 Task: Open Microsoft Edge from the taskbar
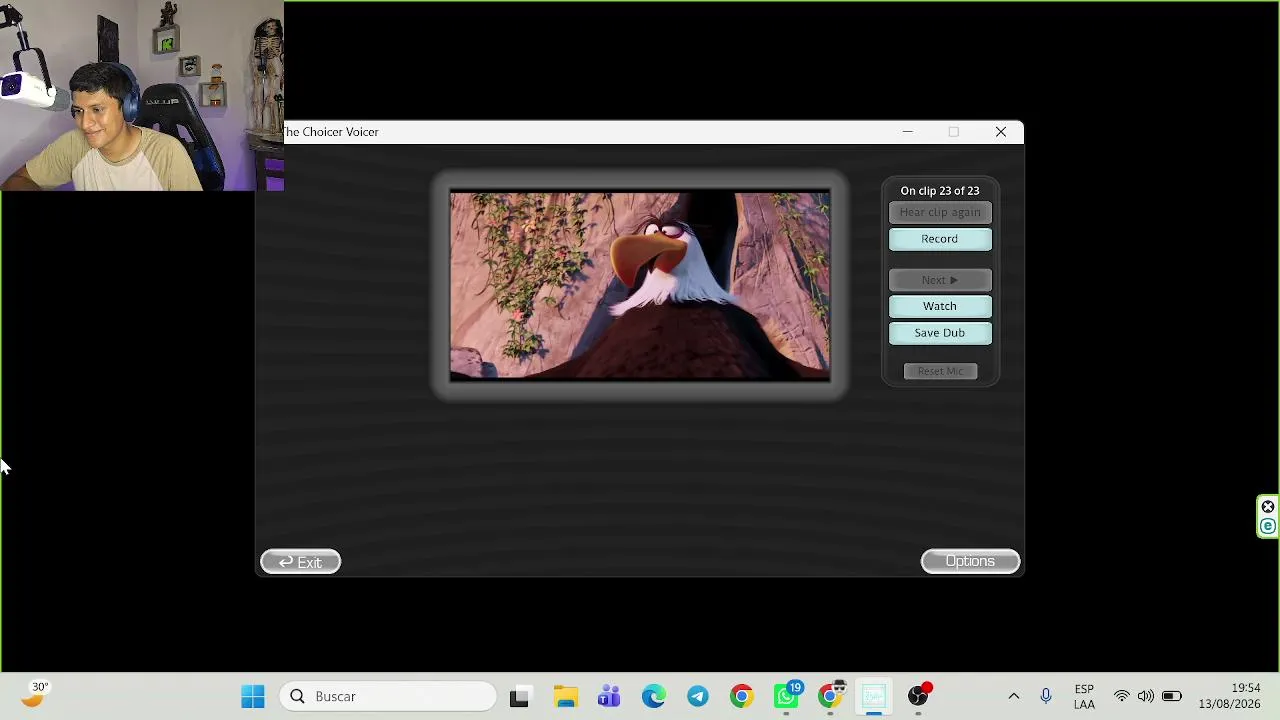tap(653, 697)
